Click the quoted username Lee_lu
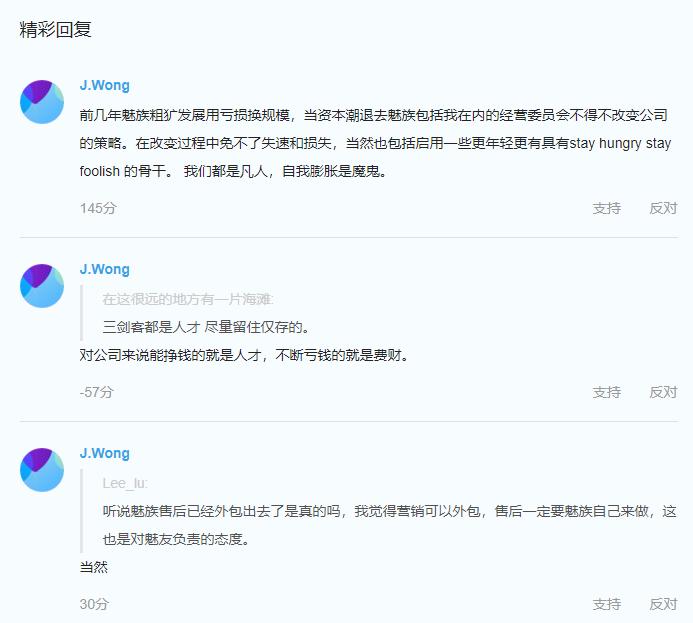This screenshot has height=623, width=693. coord(125,483)
